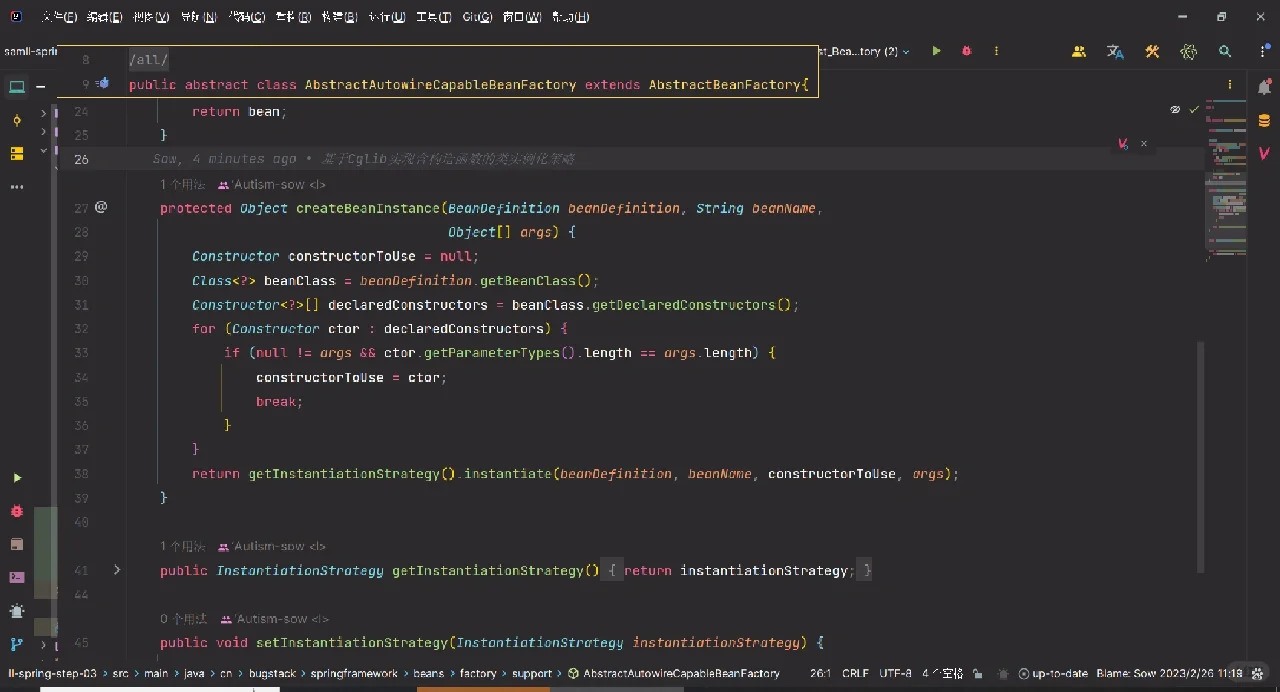Viewport: 1280px width, 692px height.
Task: Click the editor vertical scrollbar
Action: pos(1200,457)
